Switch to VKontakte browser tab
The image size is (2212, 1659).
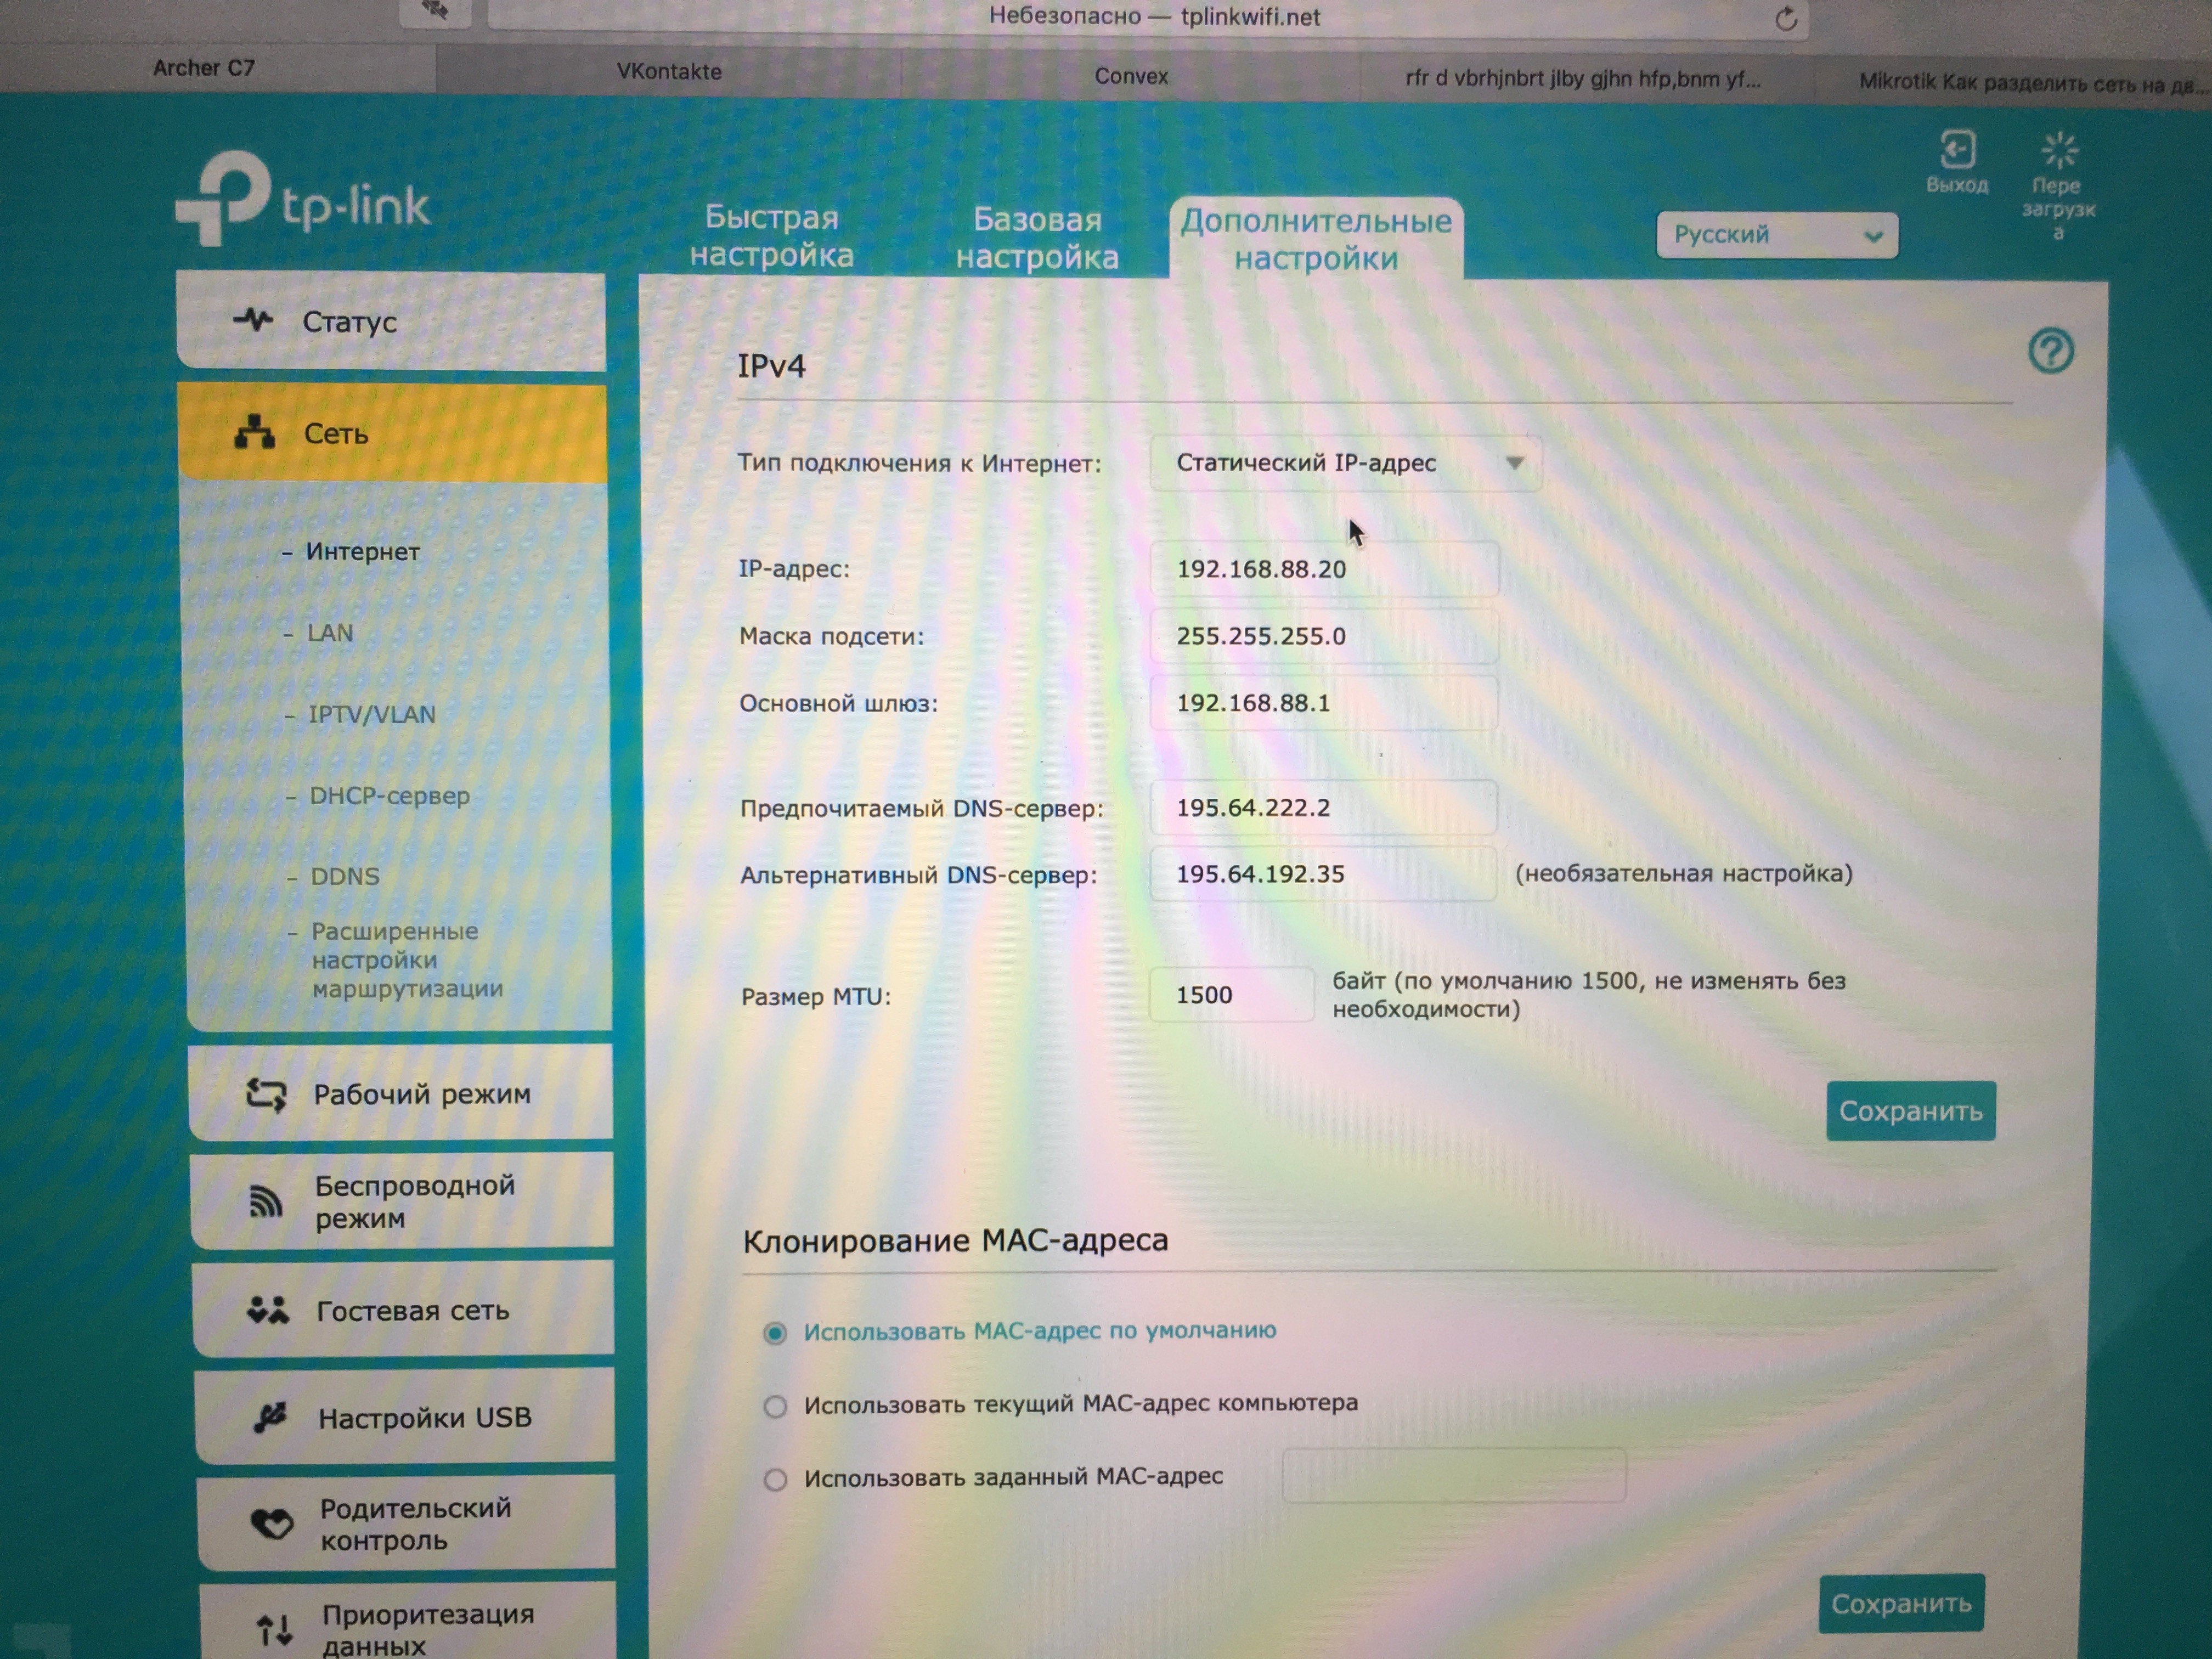tap(669, 72)
